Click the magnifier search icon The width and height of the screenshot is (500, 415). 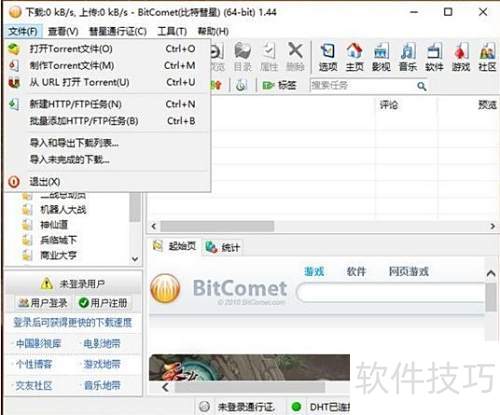[x=422, y=86]
